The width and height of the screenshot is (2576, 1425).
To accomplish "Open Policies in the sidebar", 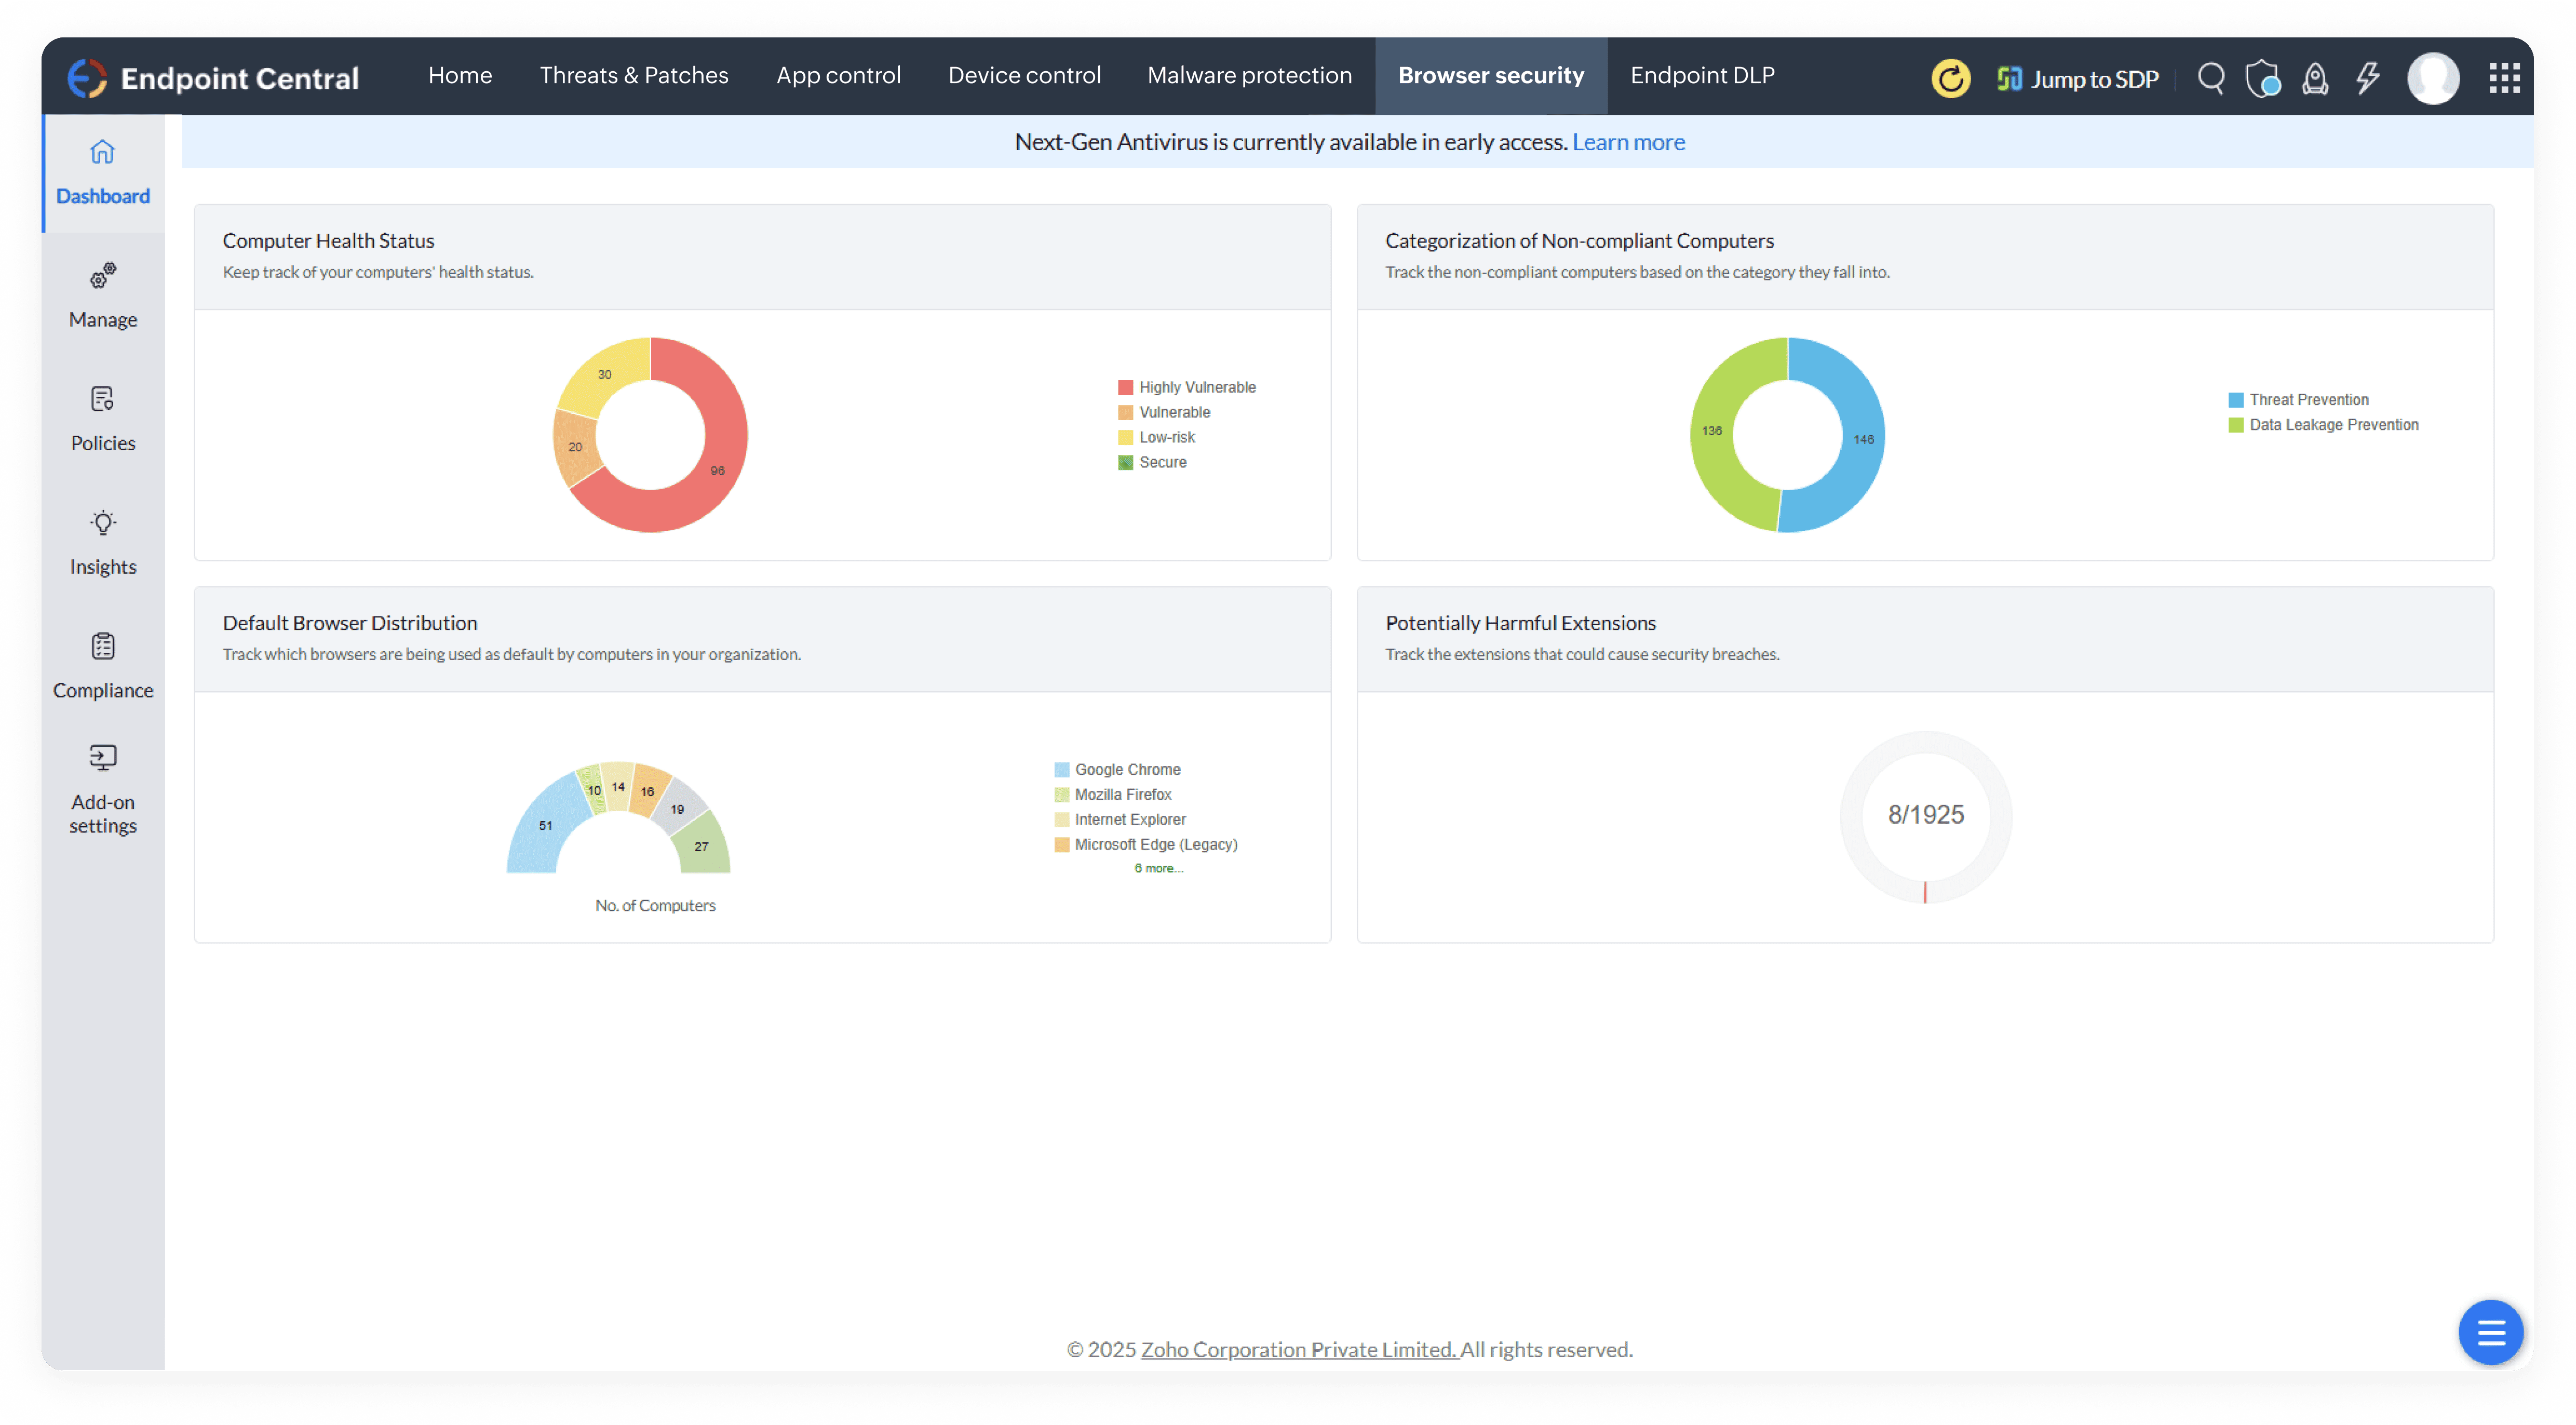I will coord(103,419).
